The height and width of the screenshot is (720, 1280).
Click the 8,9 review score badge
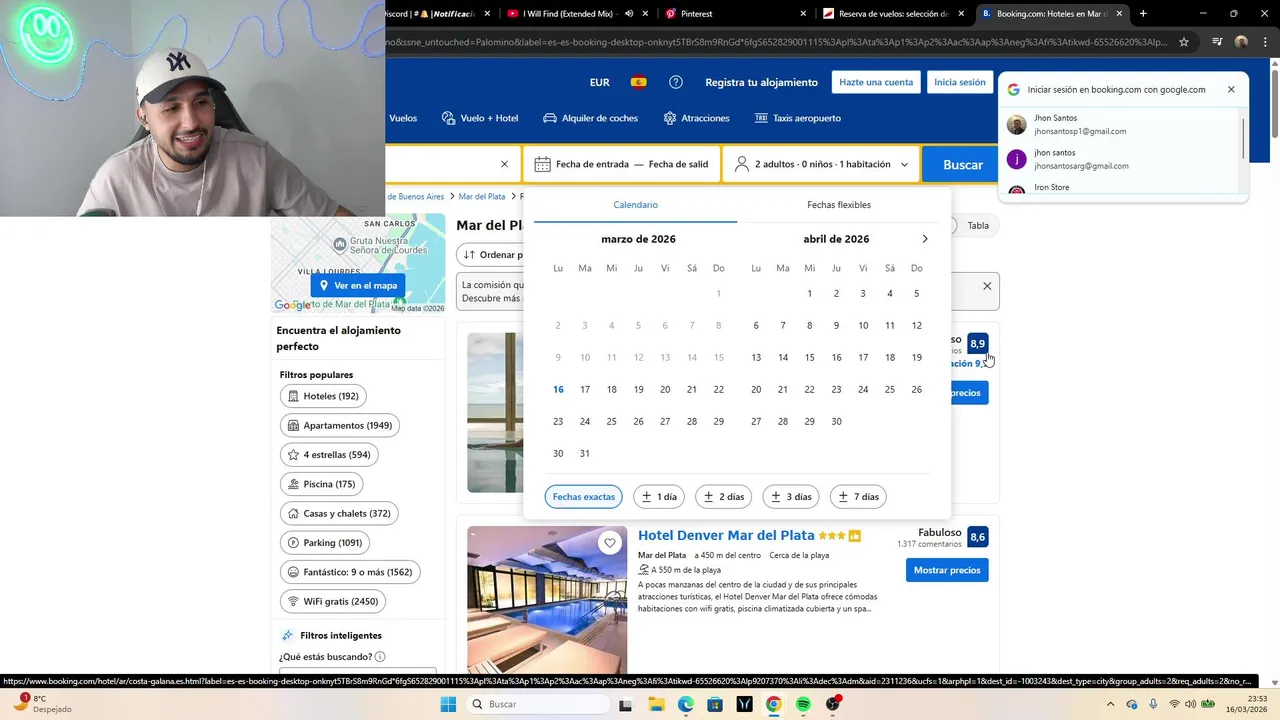click(x=977, y=343)
